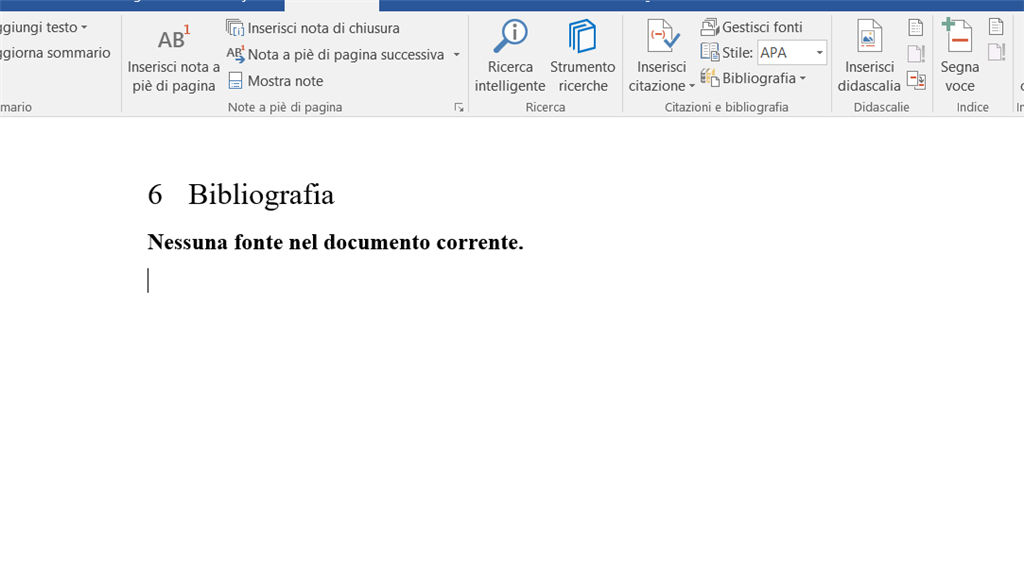Click Aggiorna sommario
The height and width of the screenshot is (575, 1024).
tap(55, 53)
